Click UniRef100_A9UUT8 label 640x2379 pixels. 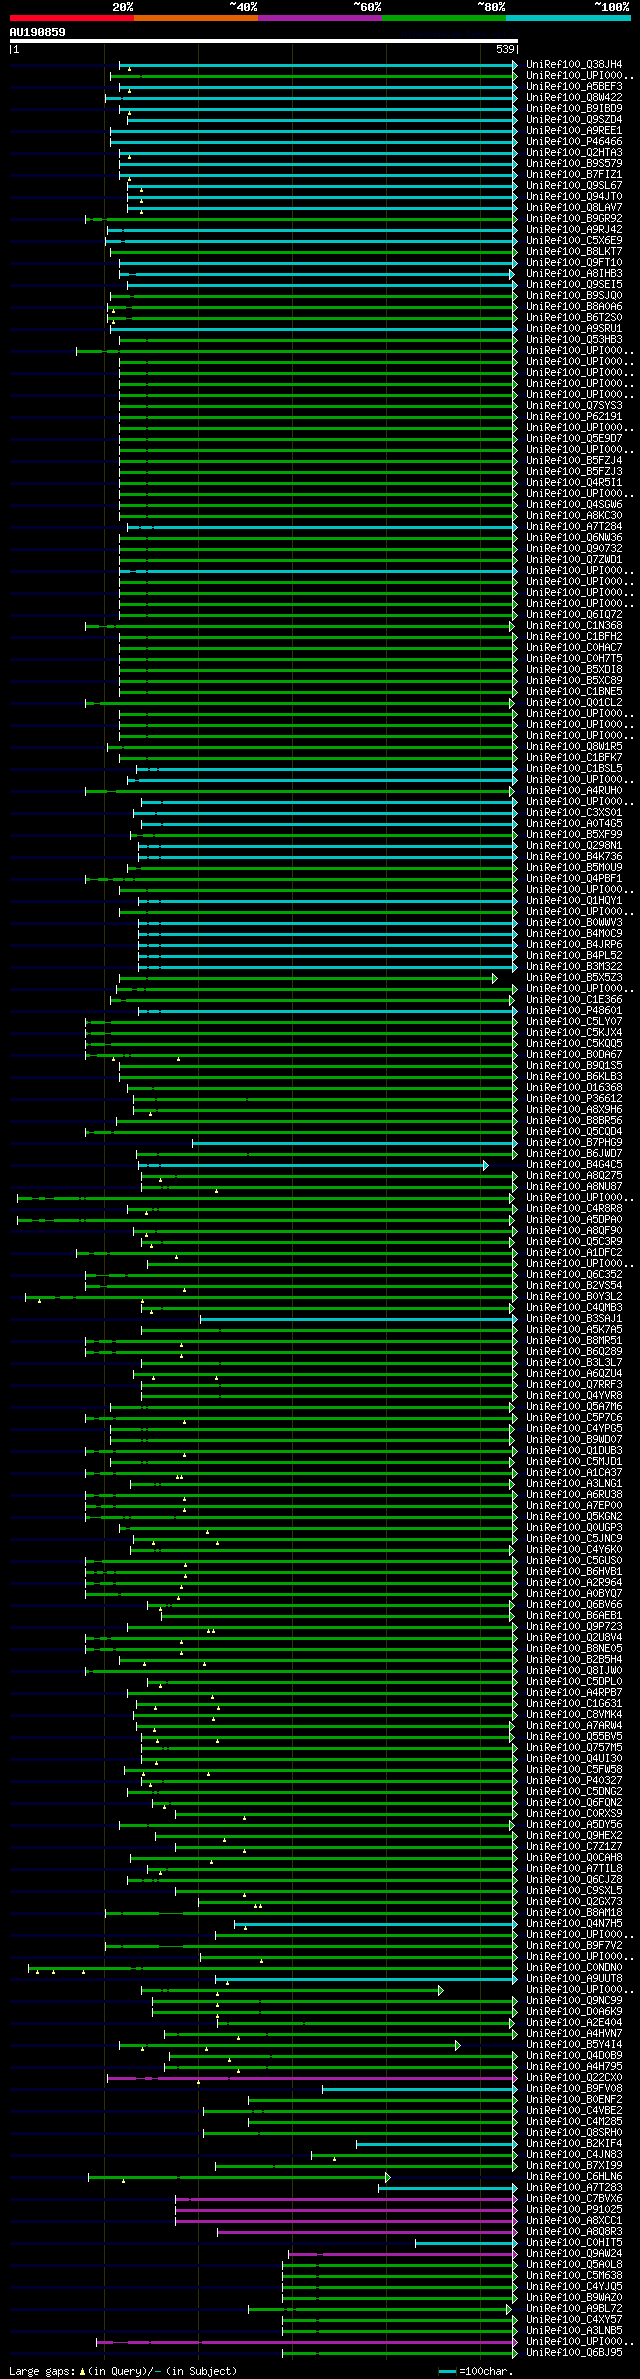point(574,1979)
